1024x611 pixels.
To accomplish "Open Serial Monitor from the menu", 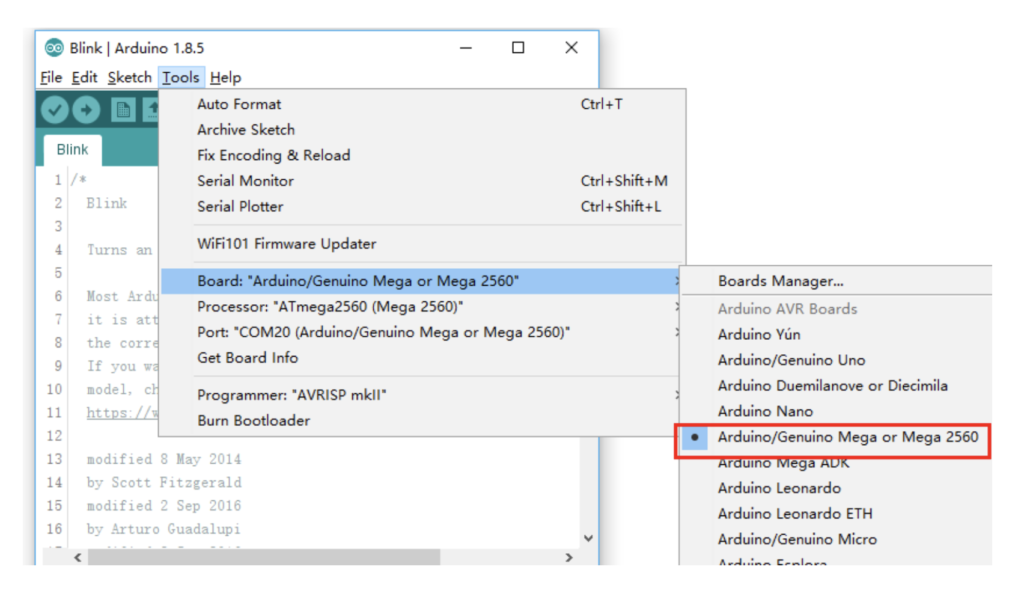I will [423, 181].
